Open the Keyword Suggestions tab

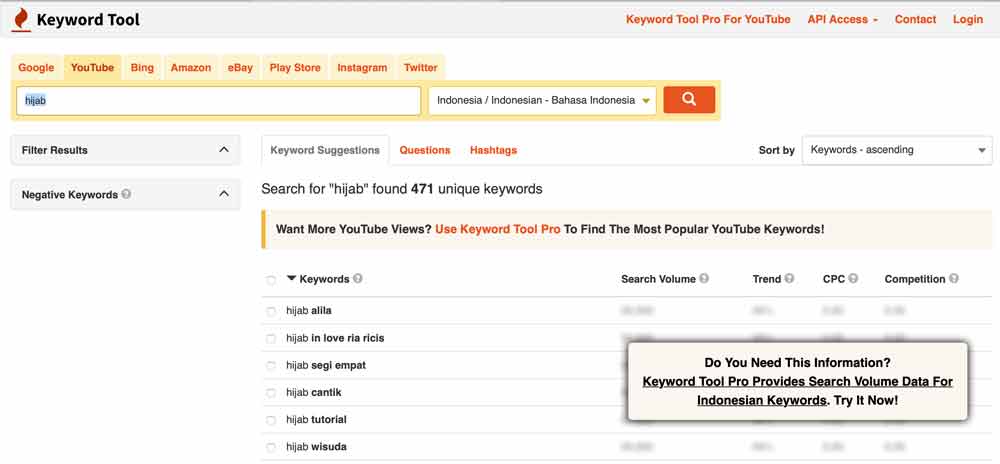pos(325,150)
